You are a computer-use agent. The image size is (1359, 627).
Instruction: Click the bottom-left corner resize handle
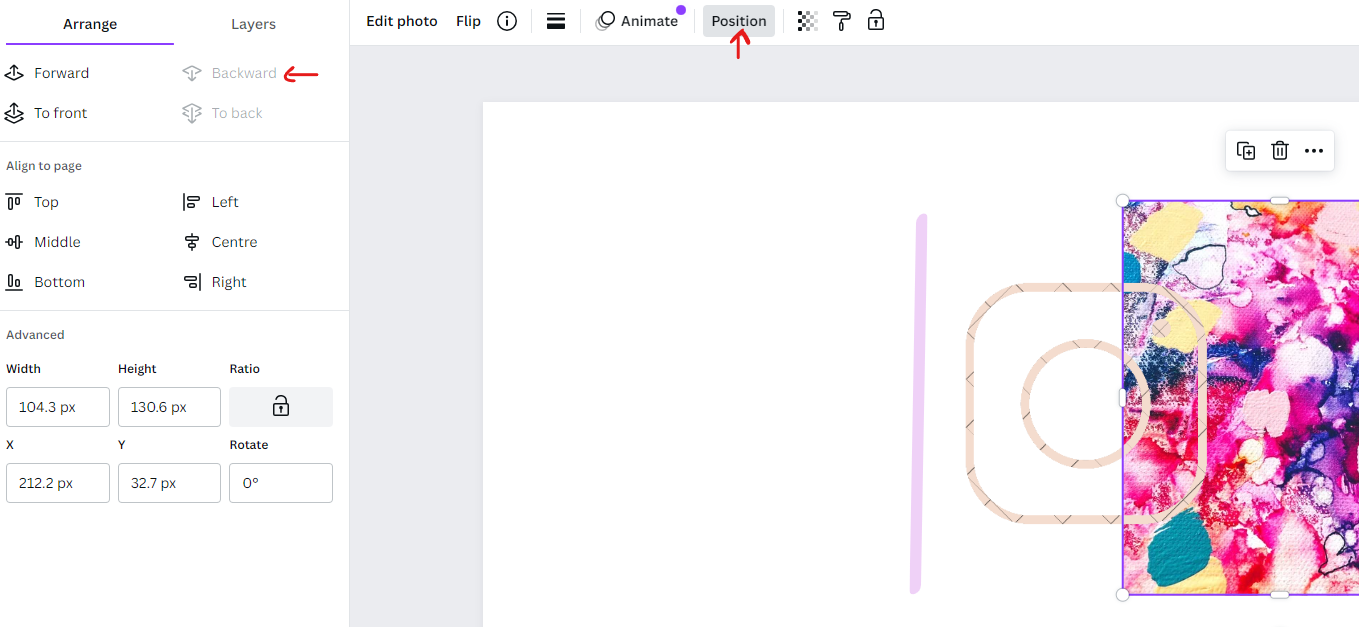1122,595
